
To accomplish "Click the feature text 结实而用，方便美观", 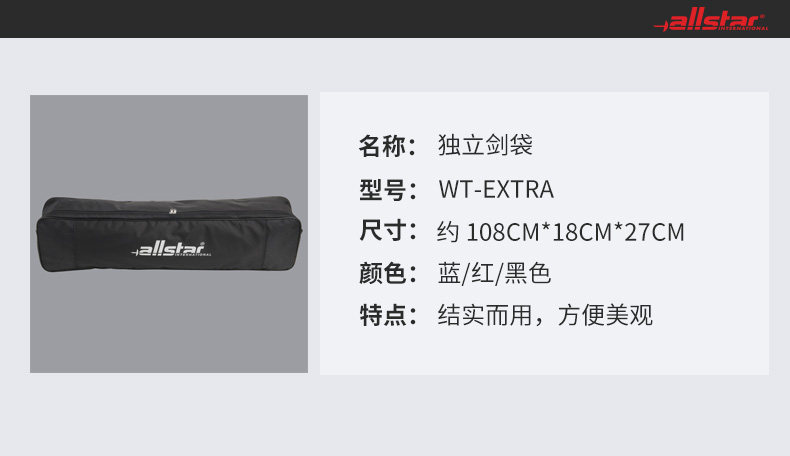I will 545,315.
